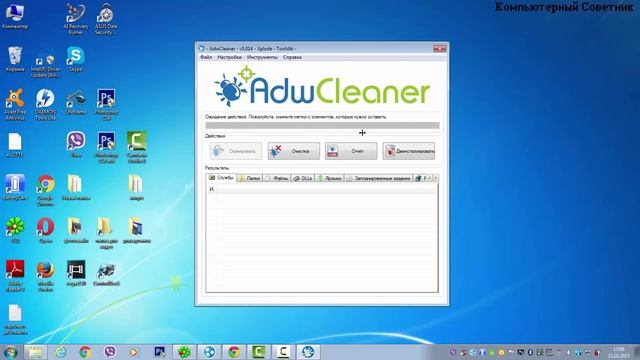
Task: Open ICQ from the taskbar
Action: [184, 352]
